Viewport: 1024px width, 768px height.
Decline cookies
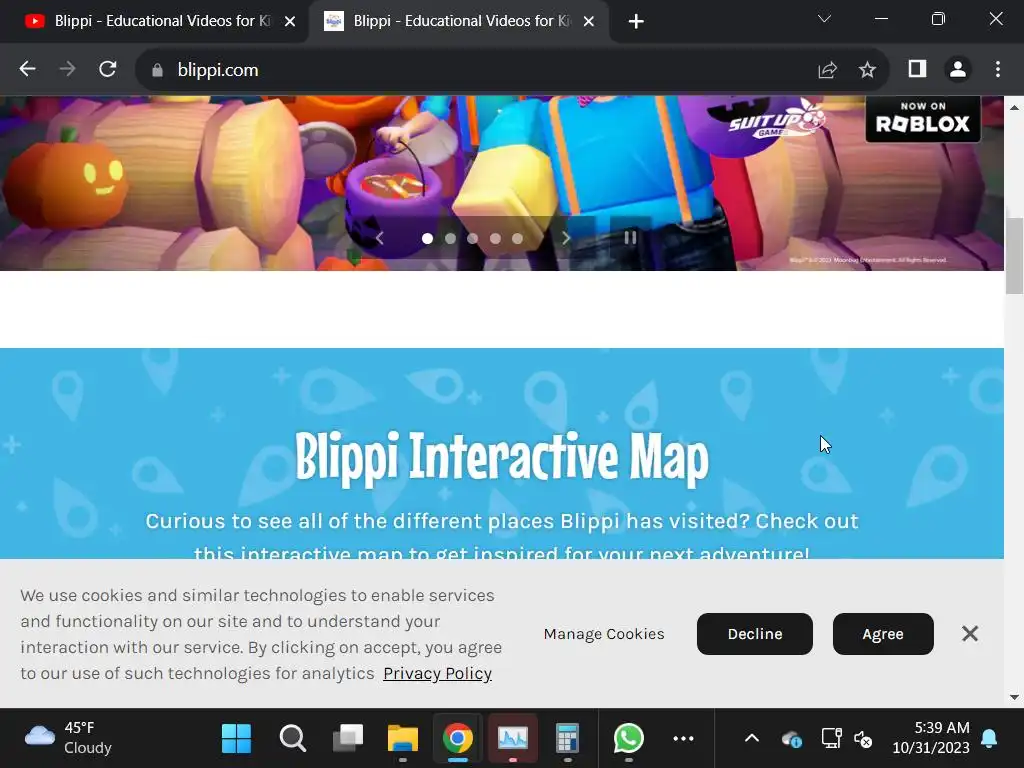click(755, 634)
